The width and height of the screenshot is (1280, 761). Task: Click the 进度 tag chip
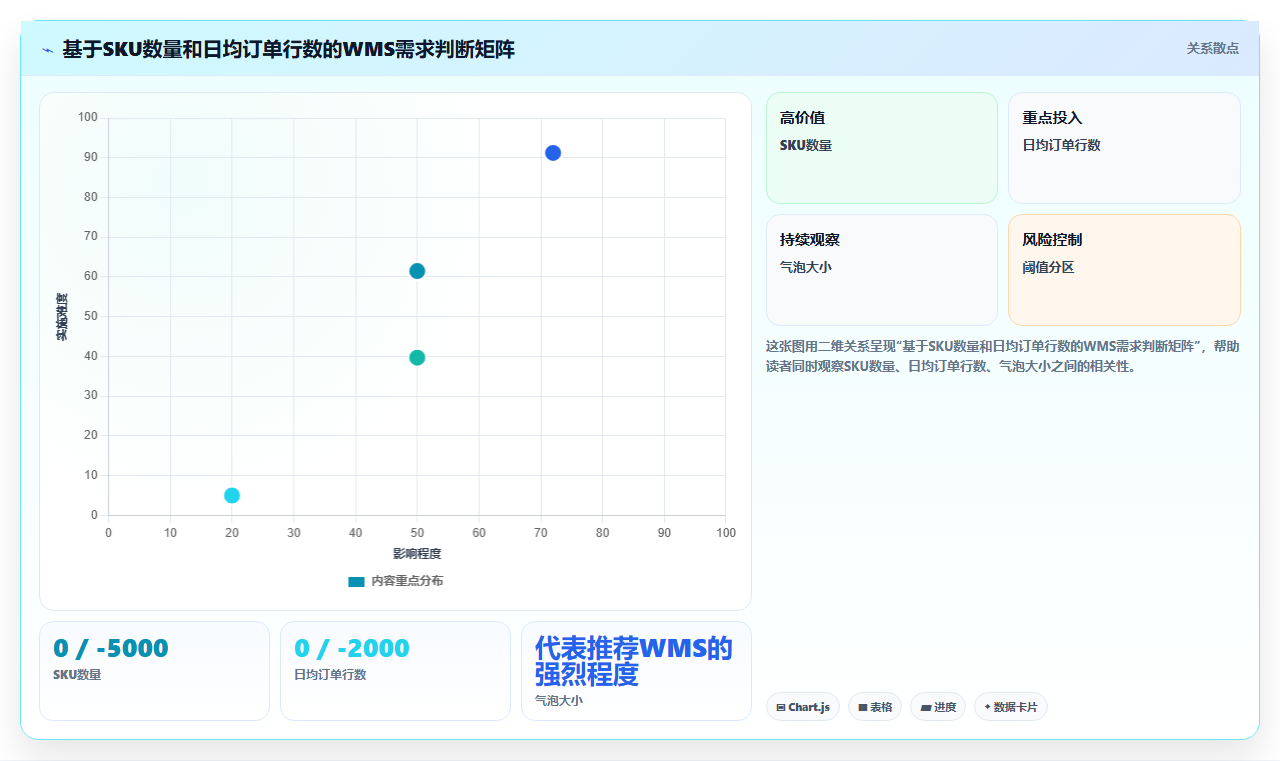(x=938, y=707)
